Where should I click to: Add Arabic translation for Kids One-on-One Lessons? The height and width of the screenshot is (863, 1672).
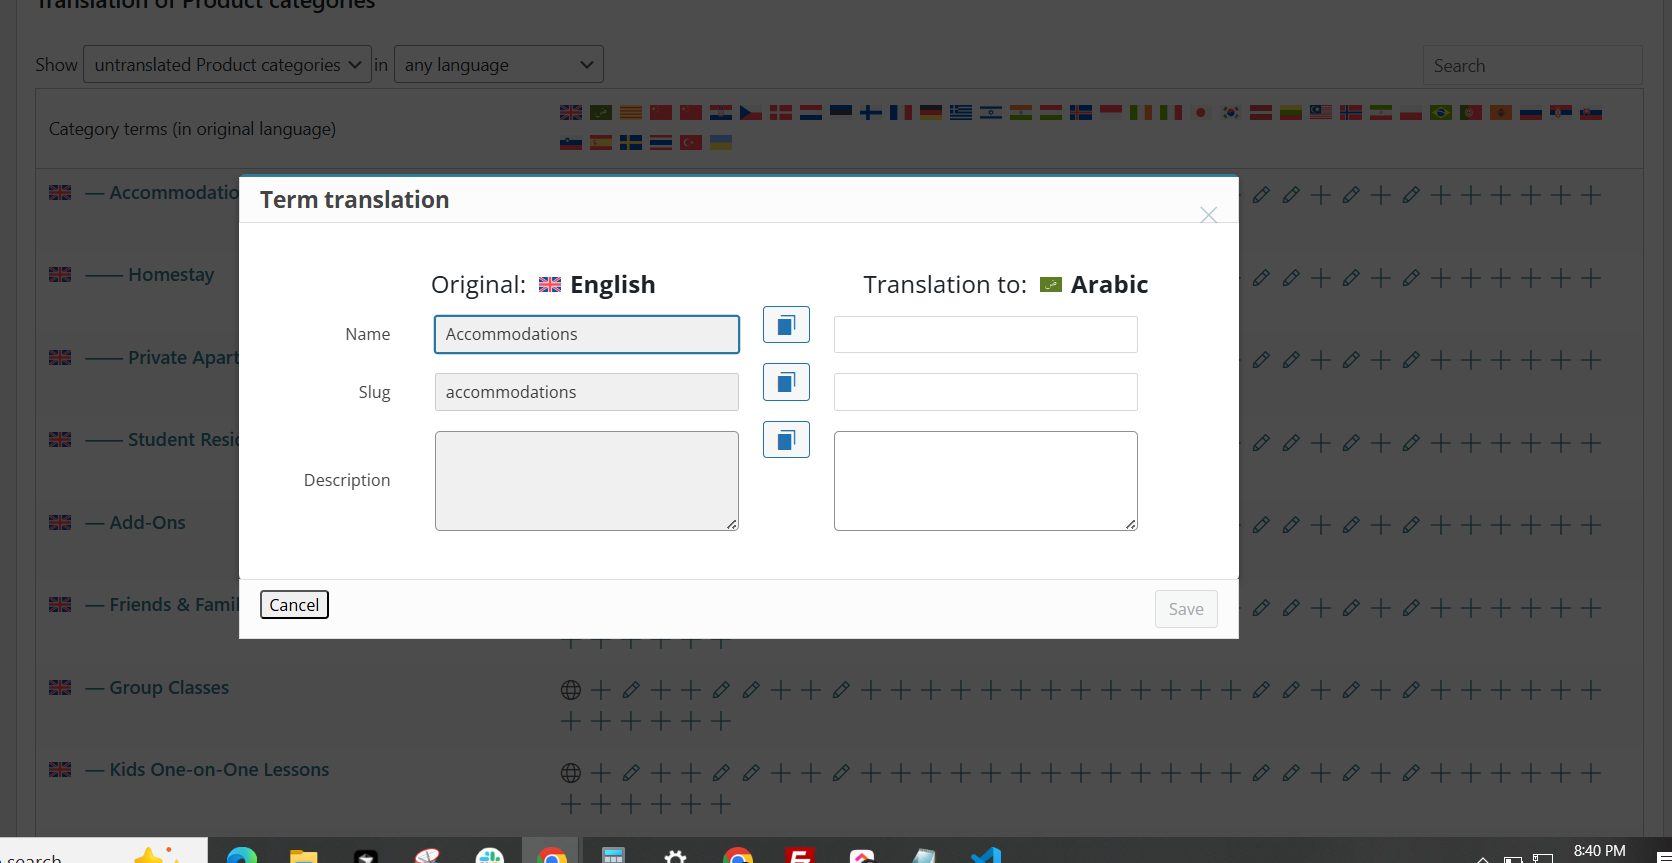pos(601,773)
